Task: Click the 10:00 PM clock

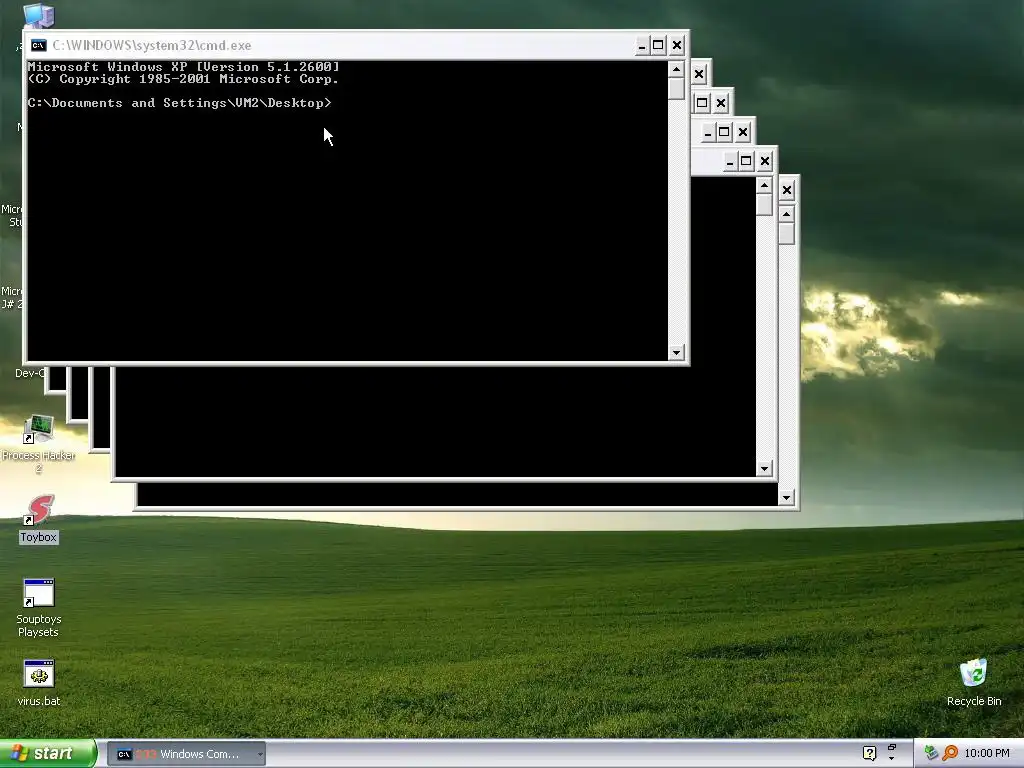Action: point(987,753)
